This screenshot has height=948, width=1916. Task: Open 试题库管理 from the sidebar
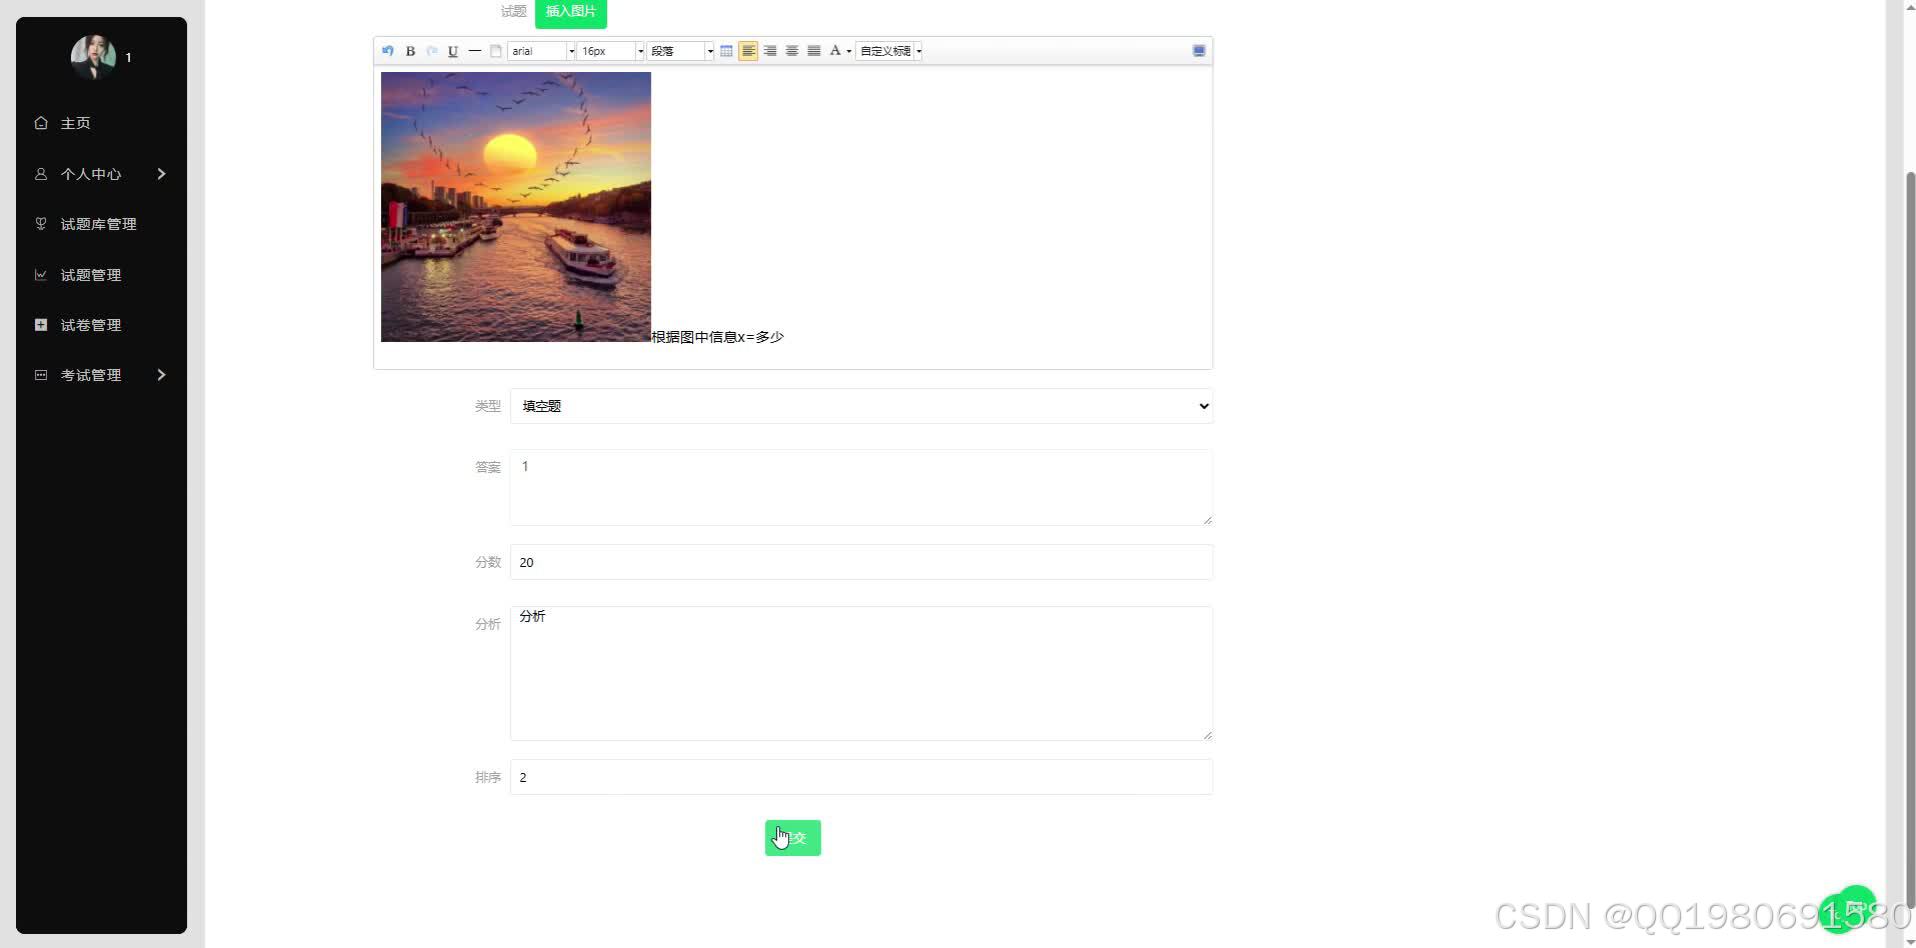click(x=97, y=223)
